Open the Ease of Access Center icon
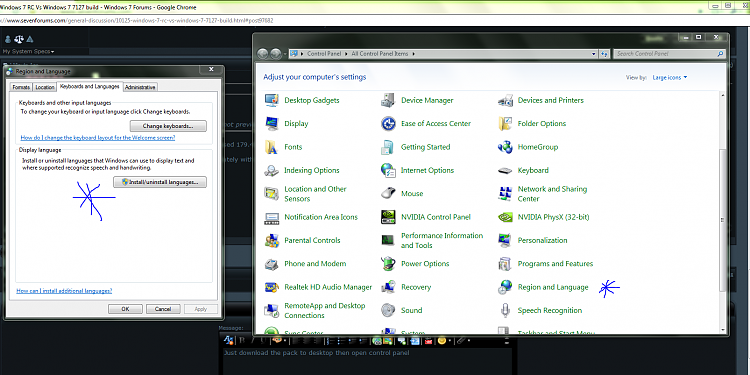The width and height of the screenshot is (750, 375). coord(388,123)
